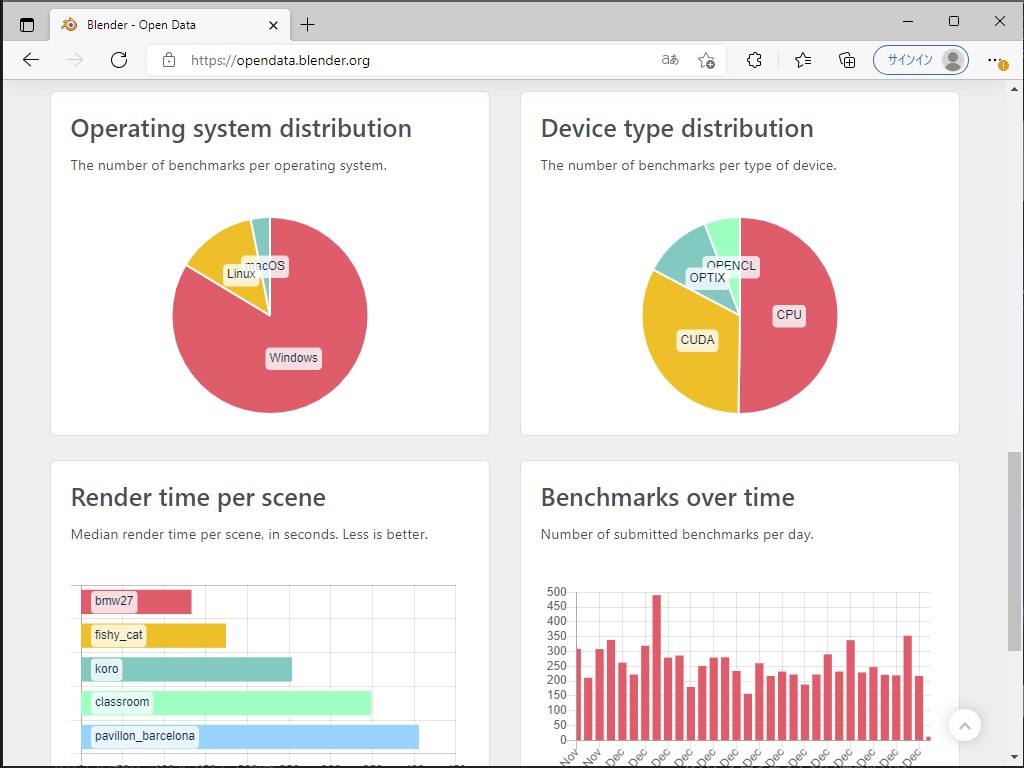Image resolution: width=1024 pixels, height=768 pixels.
Task: Minimize the browser window
Action: (x=908, y=22)
